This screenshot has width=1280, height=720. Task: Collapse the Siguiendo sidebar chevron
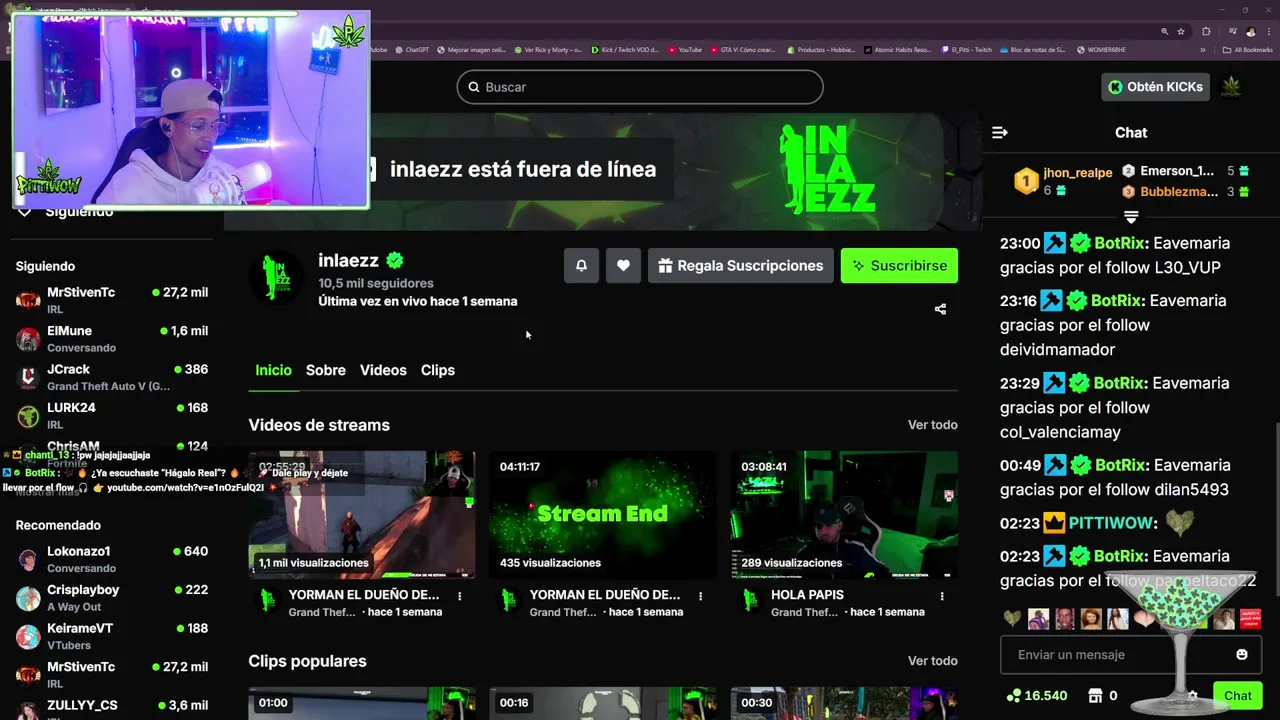tap(25, 212)
